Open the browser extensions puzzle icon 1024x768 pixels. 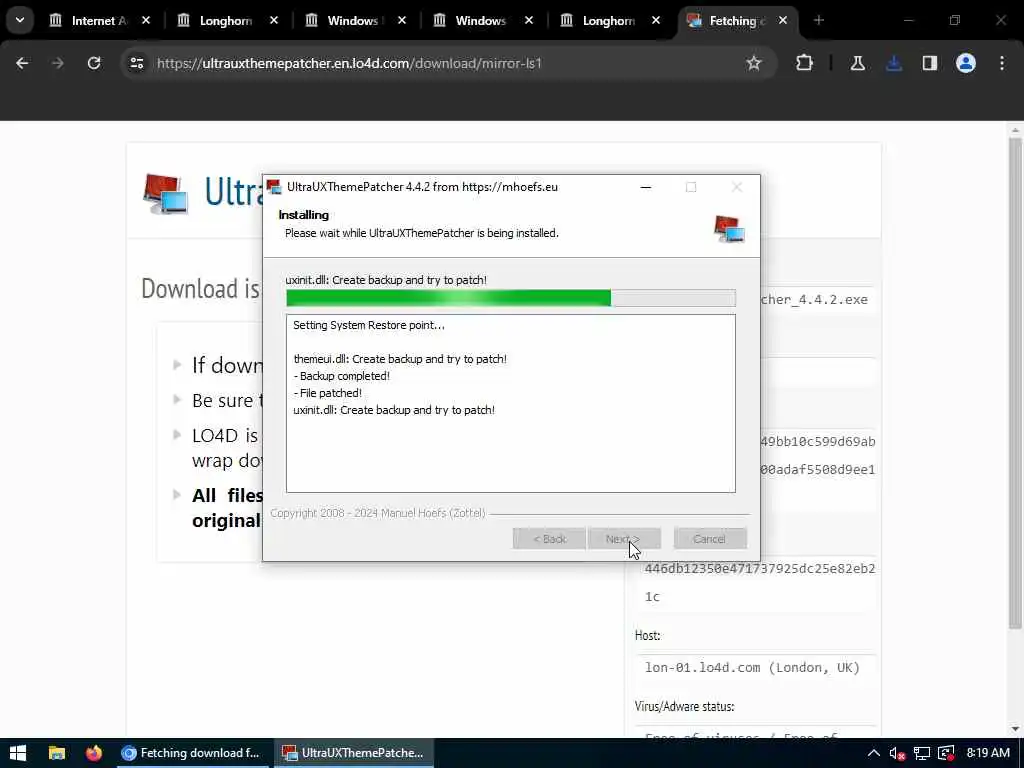[x=805, y=63]
